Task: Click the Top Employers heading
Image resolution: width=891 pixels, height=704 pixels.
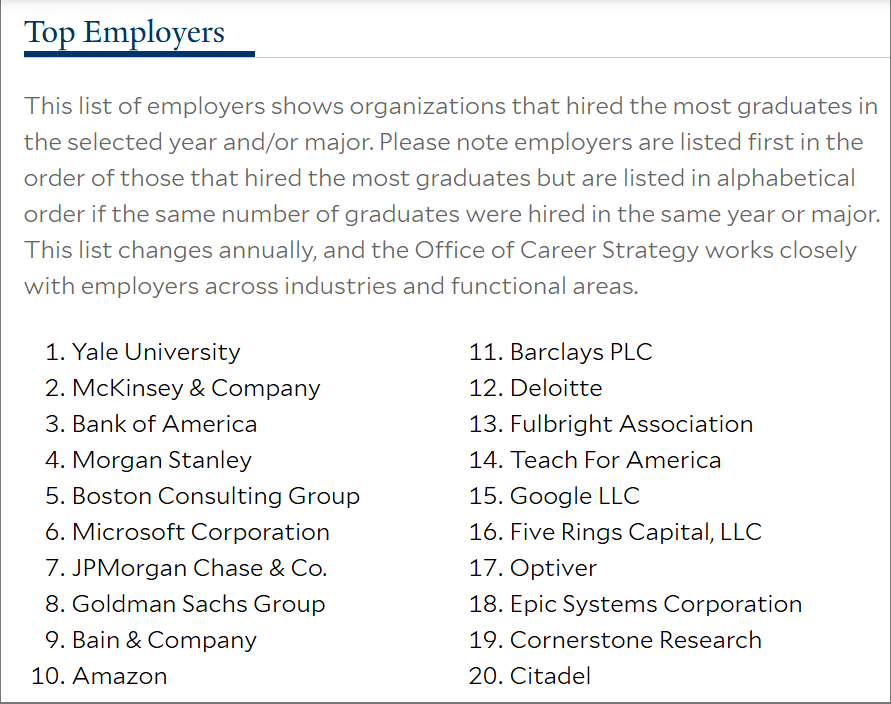Action: [124, 32]
